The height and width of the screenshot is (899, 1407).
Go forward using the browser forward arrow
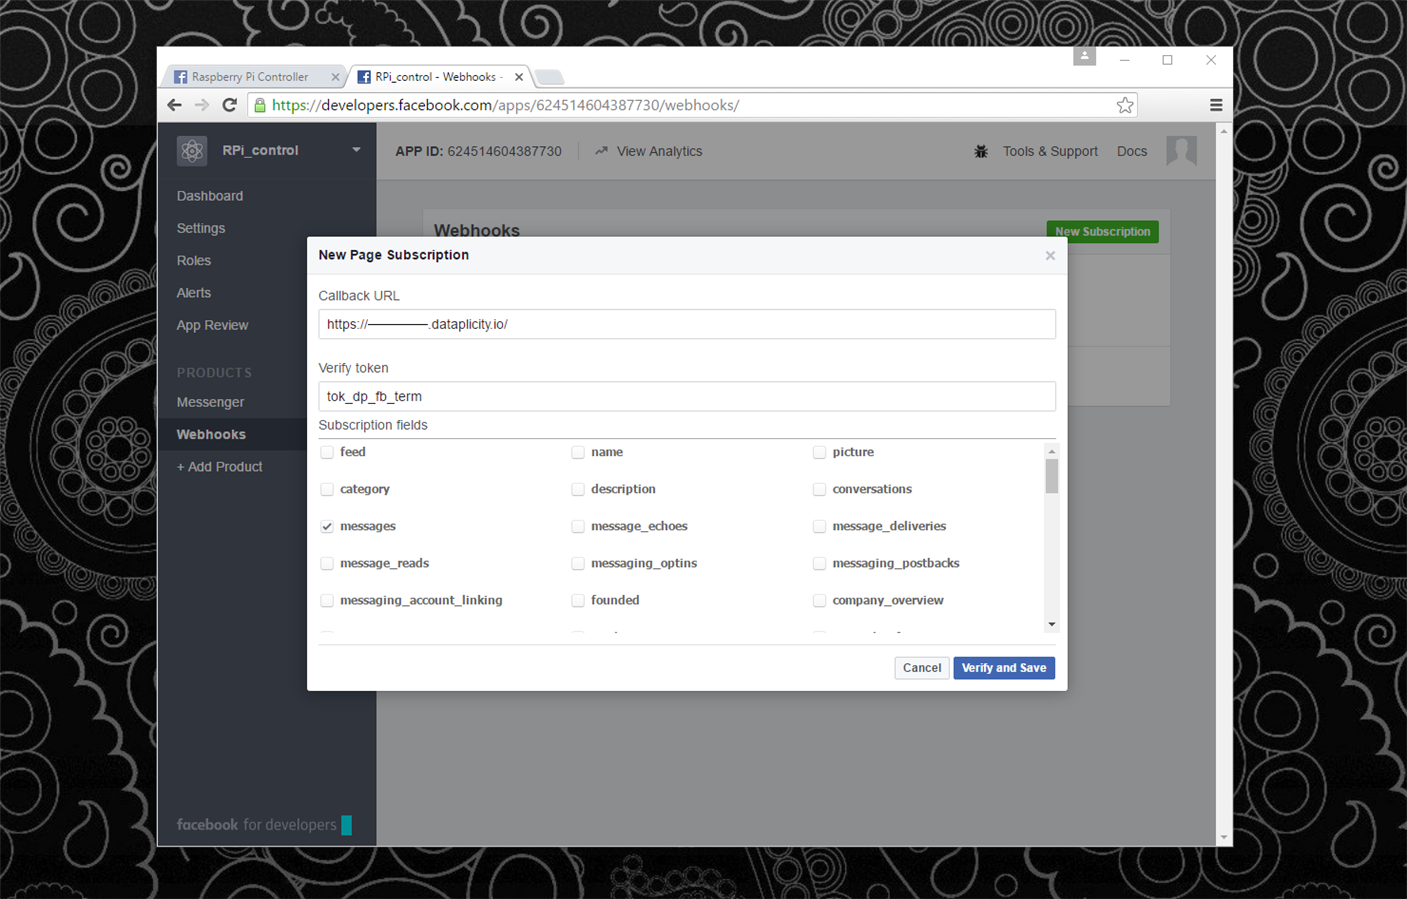tap(202, 105)
